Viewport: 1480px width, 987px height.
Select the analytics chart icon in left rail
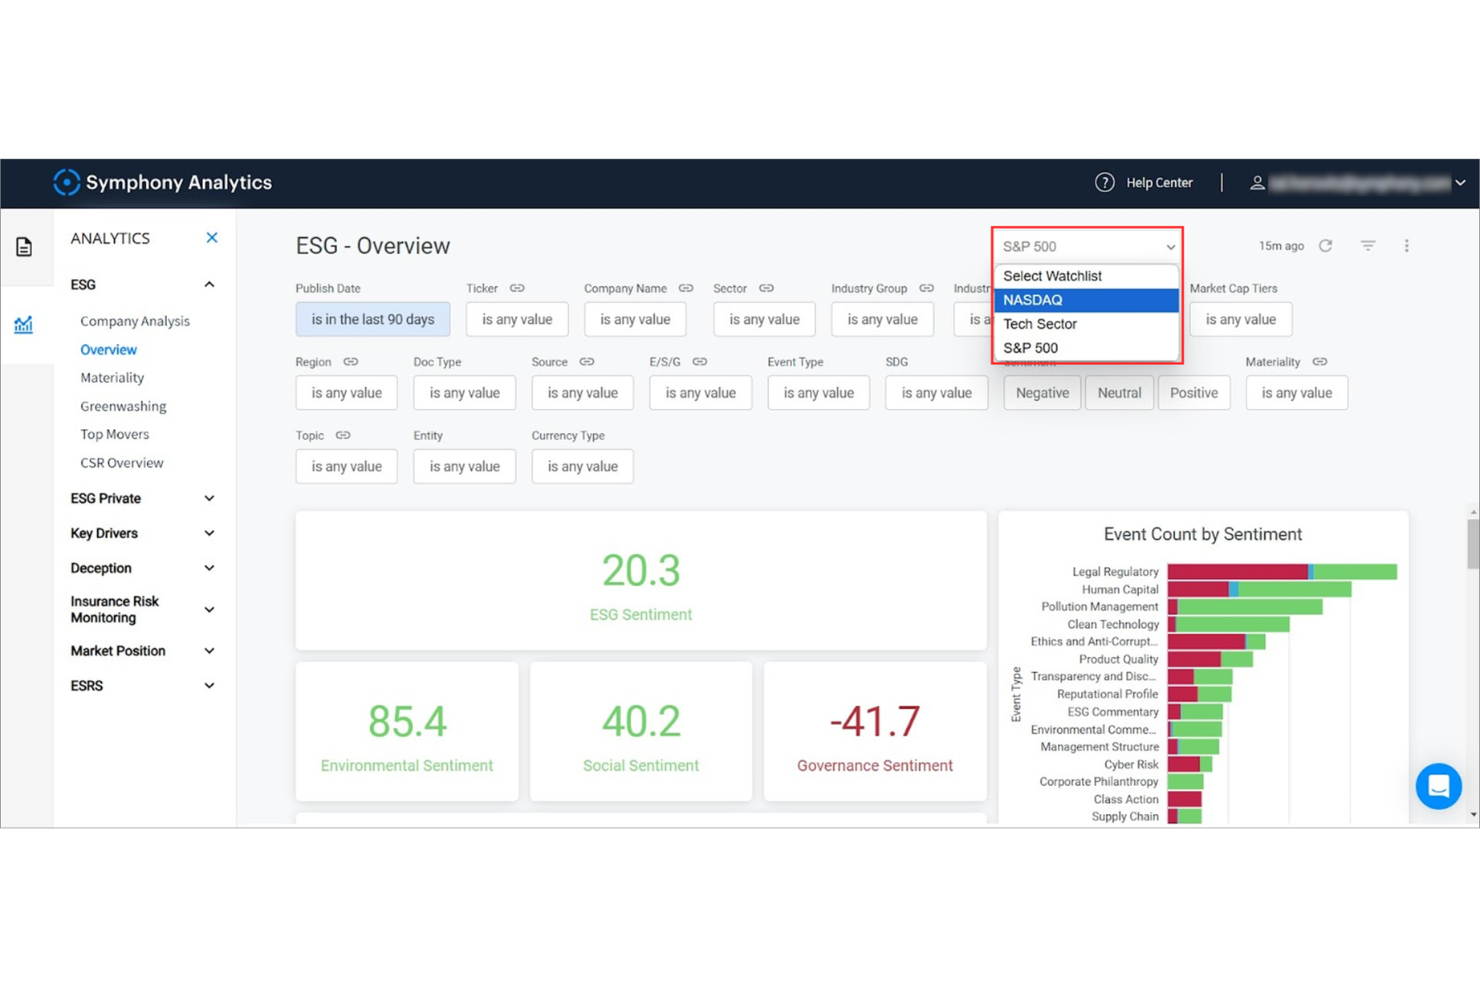[x=24, y=324]
